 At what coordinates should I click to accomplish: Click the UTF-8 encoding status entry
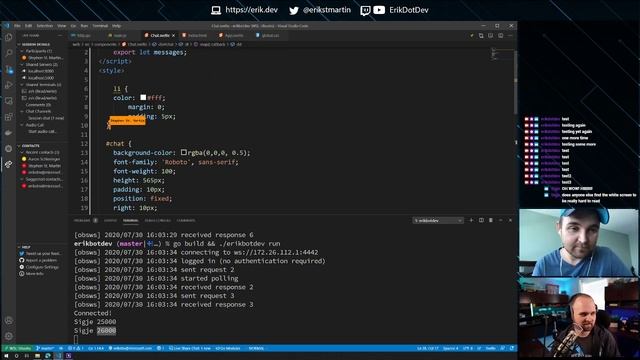point(468,348)
